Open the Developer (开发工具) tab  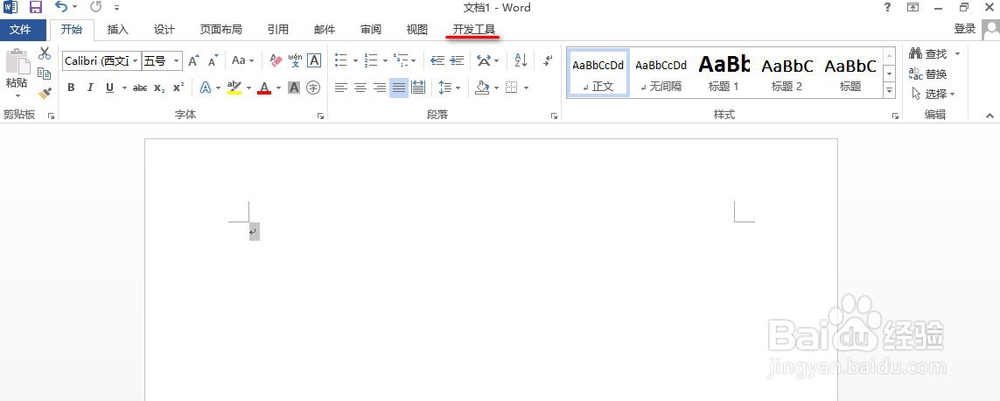(x=473, y=29)
